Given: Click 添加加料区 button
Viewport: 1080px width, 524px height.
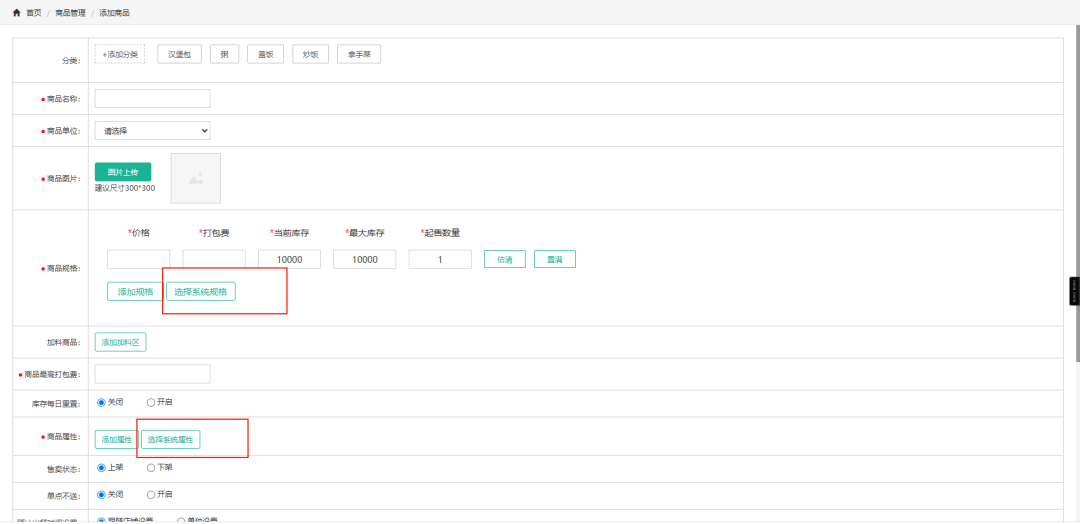Looking at the screenshot, I should tap(120, 343).
